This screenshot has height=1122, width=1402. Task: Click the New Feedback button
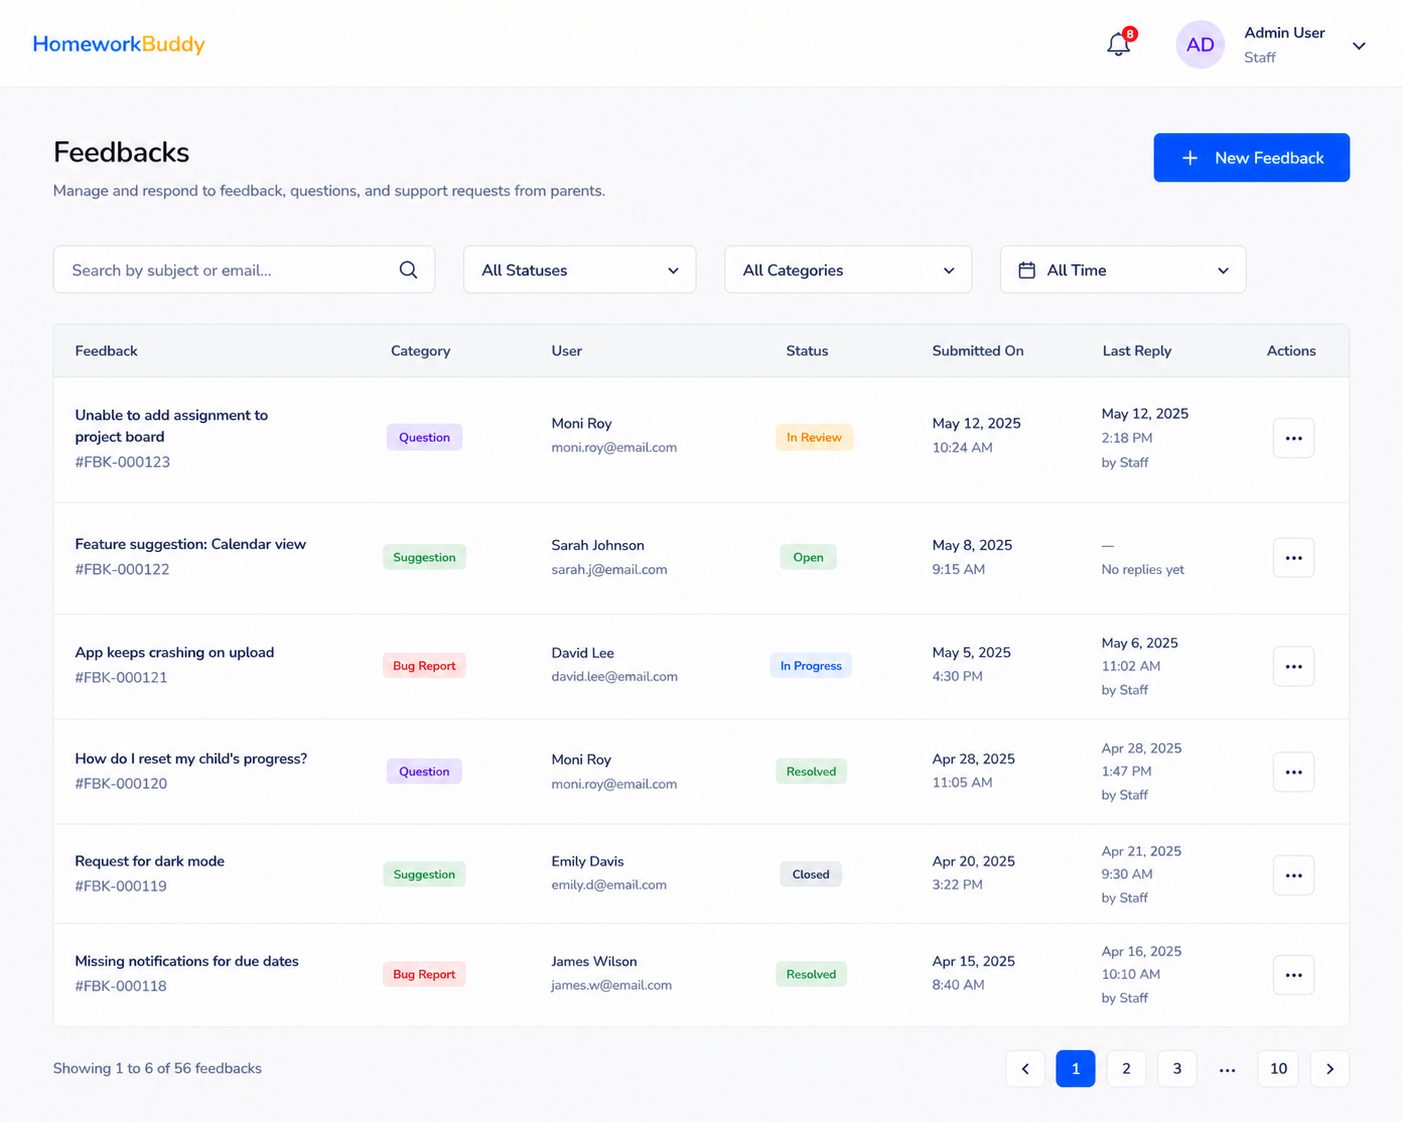click(1251, 158)
